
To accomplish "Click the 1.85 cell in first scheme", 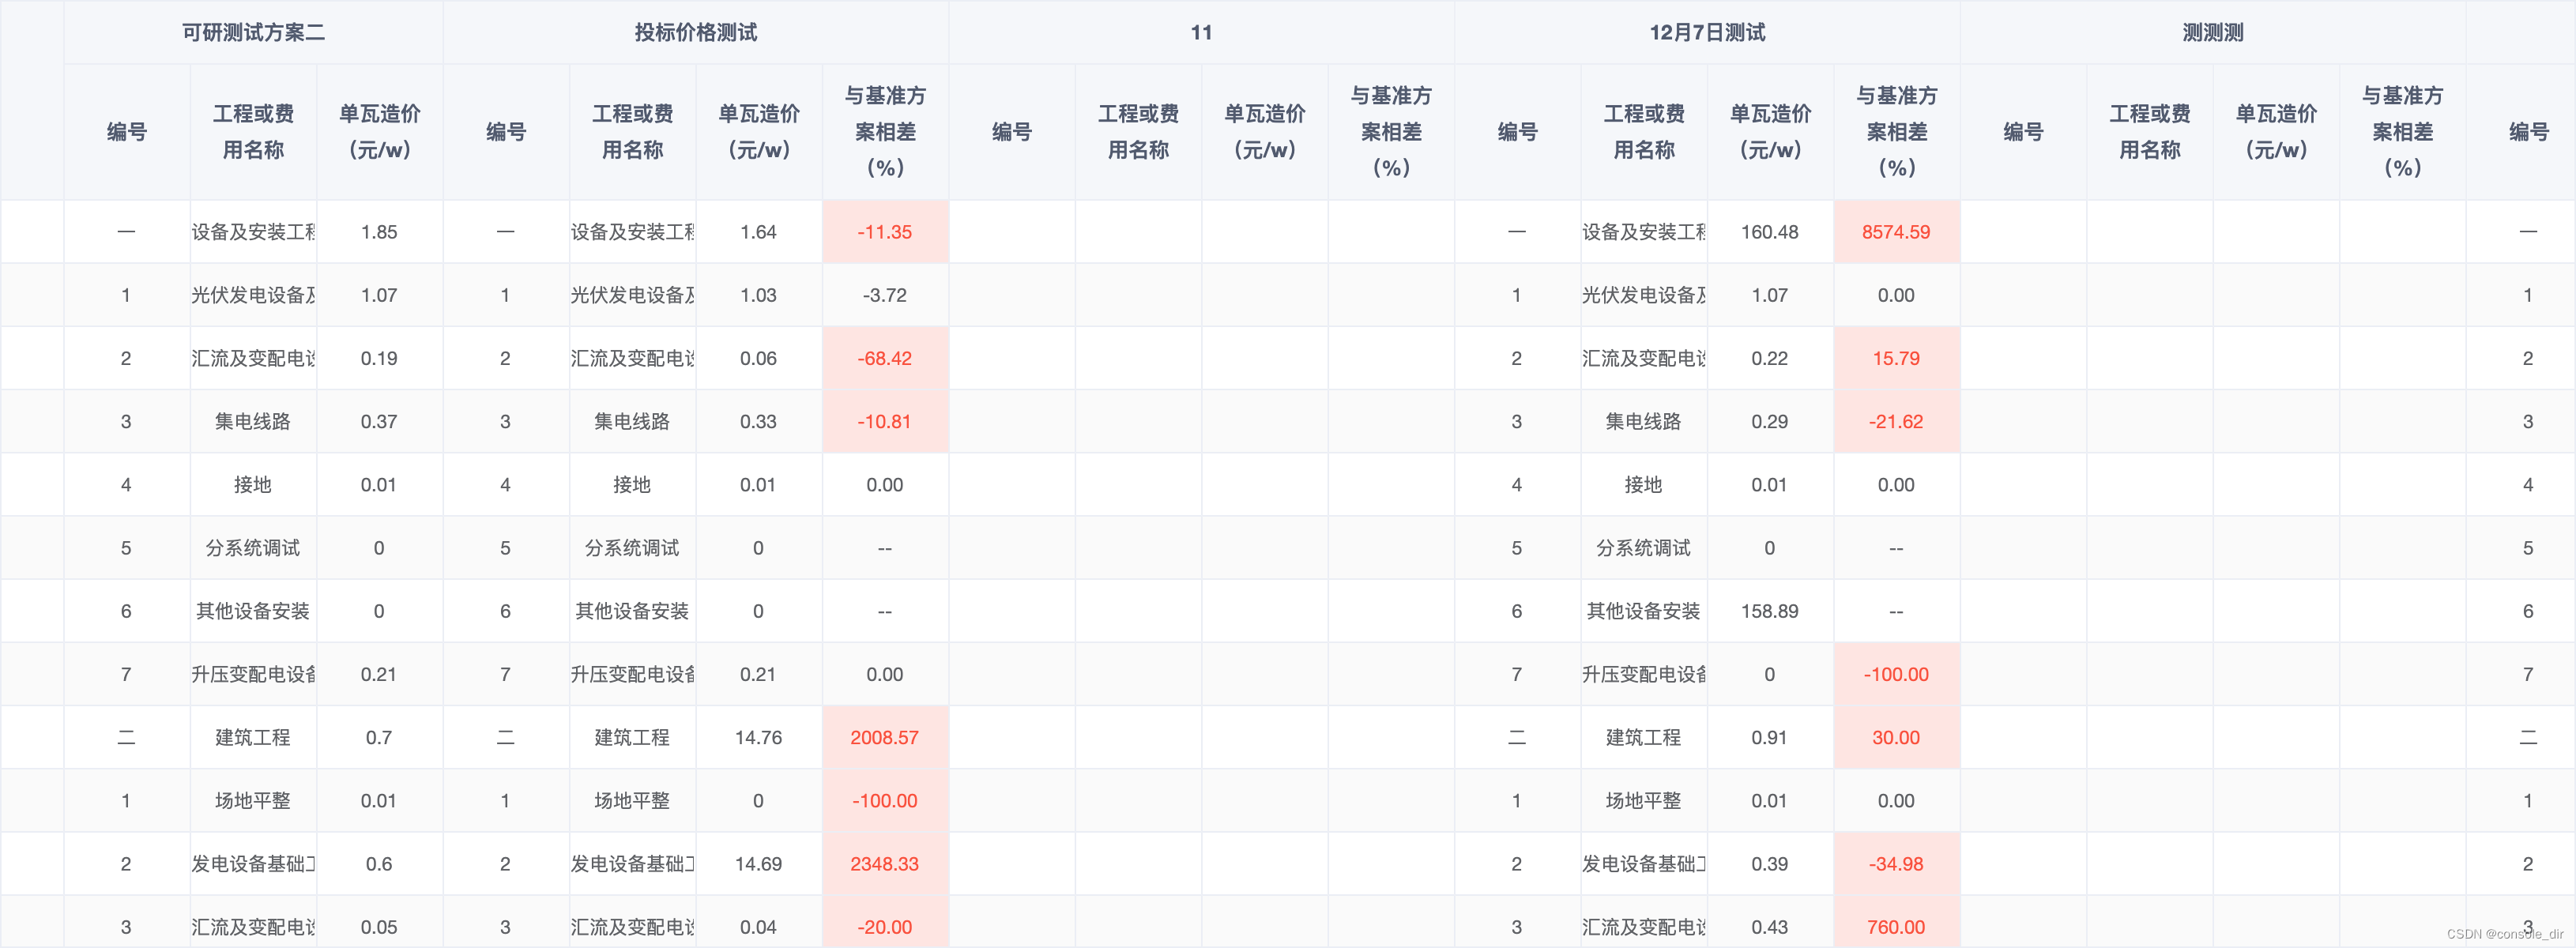I will pyautogui.click(x=379, y=232).
